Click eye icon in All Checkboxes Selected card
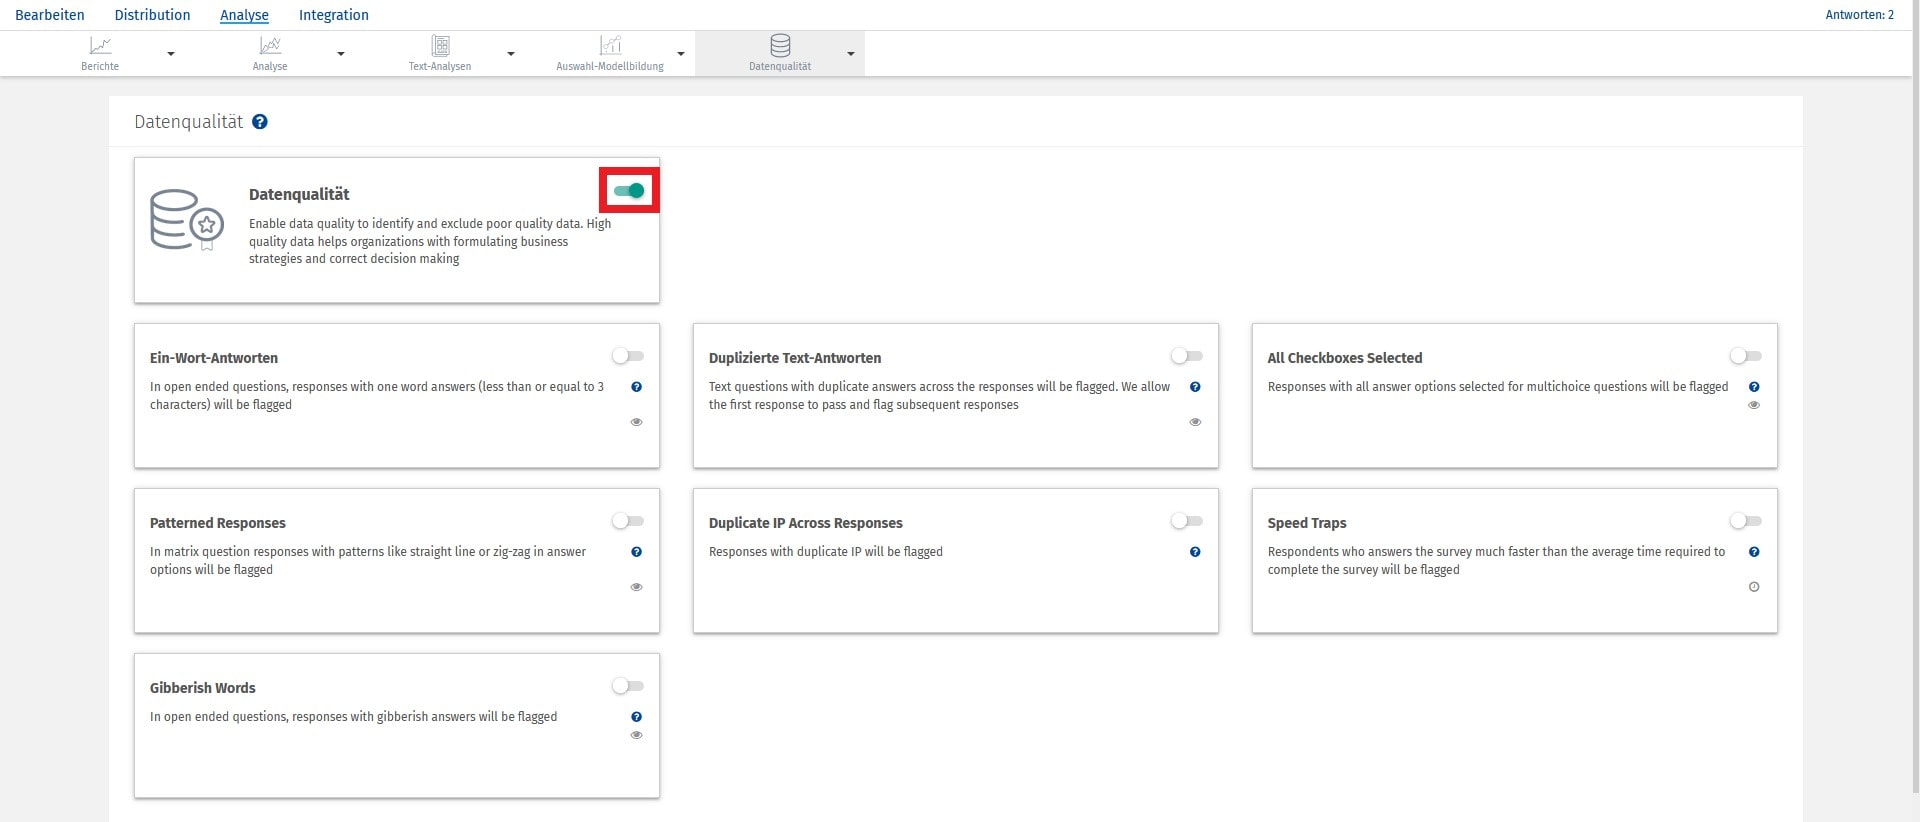Screen dimensions: 1920x822 [x=1754, y=405]
